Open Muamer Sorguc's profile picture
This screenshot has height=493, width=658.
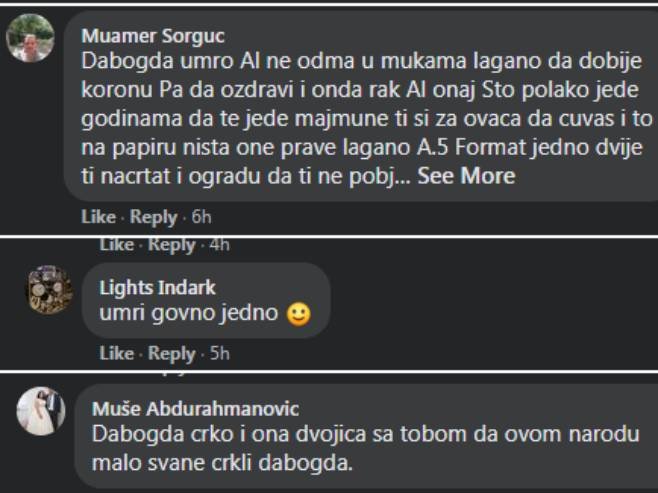(30, 39)
